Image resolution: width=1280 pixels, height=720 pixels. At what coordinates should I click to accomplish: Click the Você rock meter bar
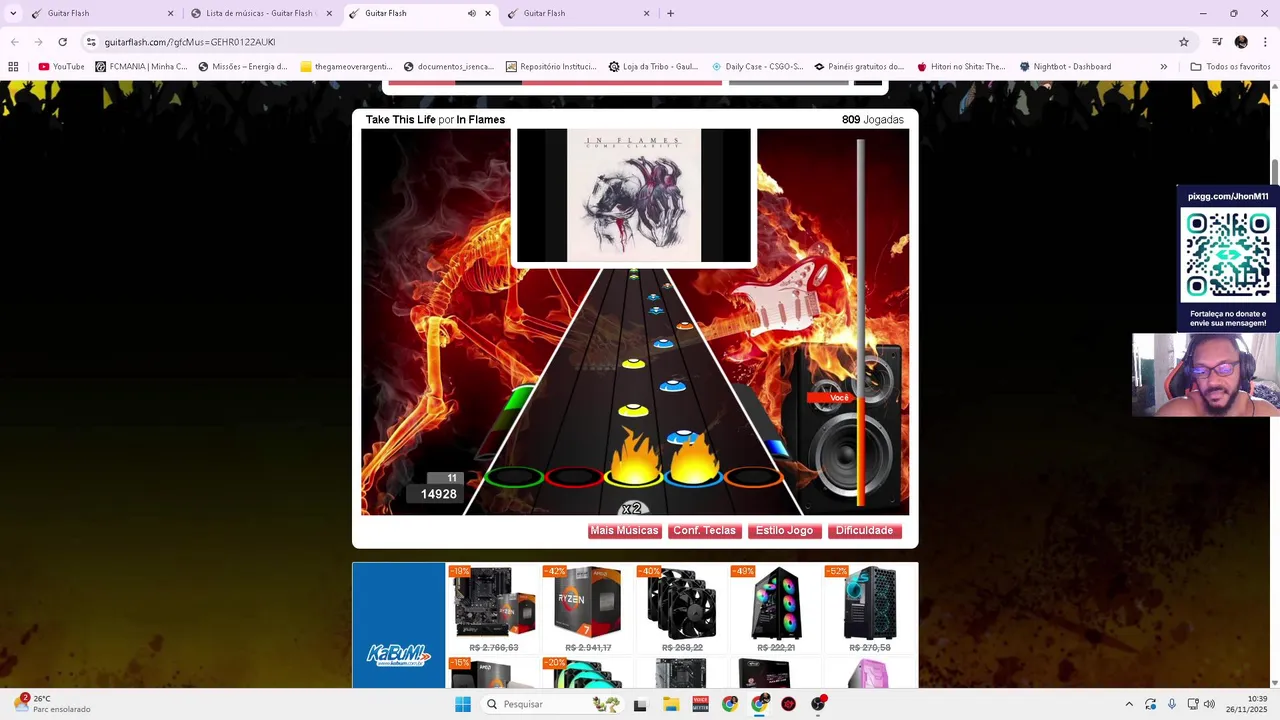861,322
